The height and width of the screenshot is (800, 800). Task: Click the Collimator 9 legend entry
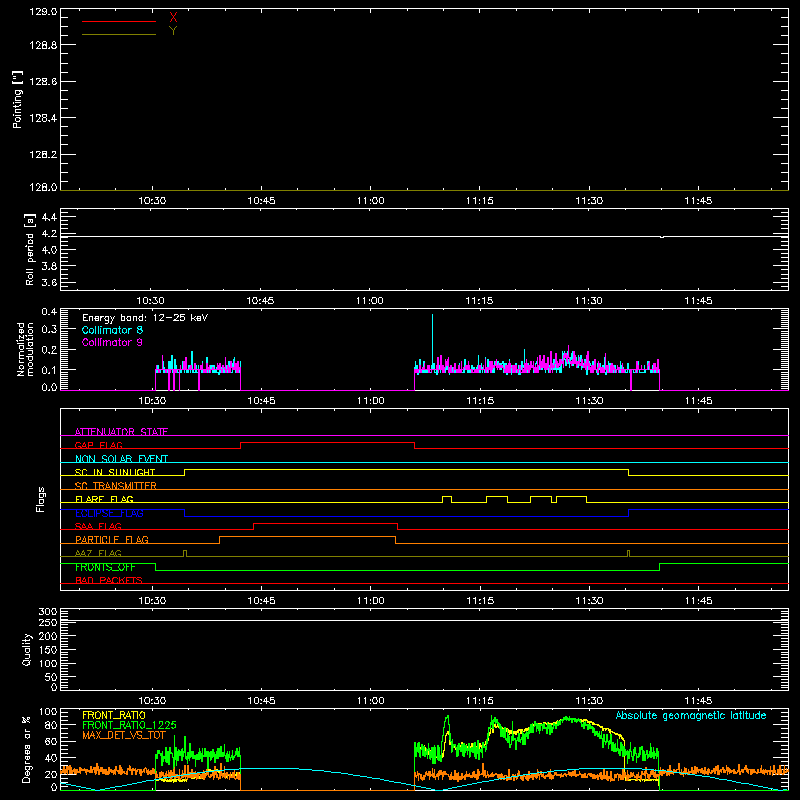[x=112, y=342]
